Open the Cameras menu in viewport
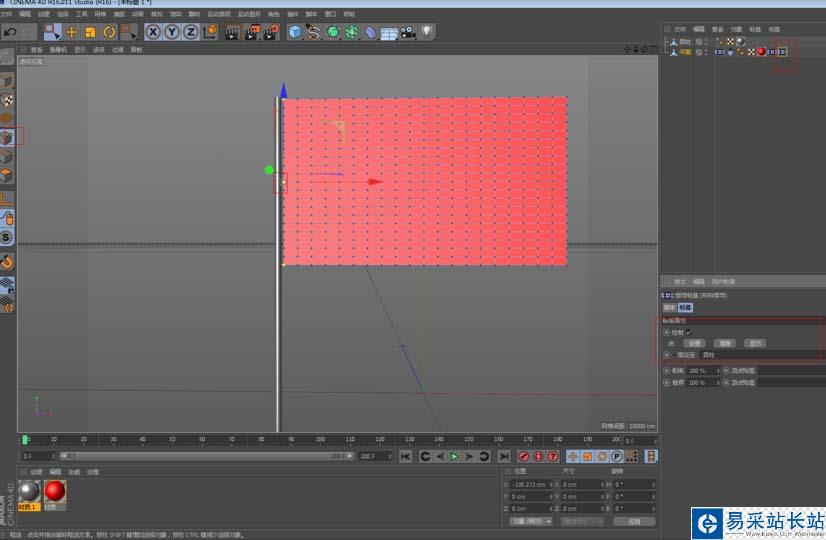This screenshot has width=826, height=540. click(58, 50)
